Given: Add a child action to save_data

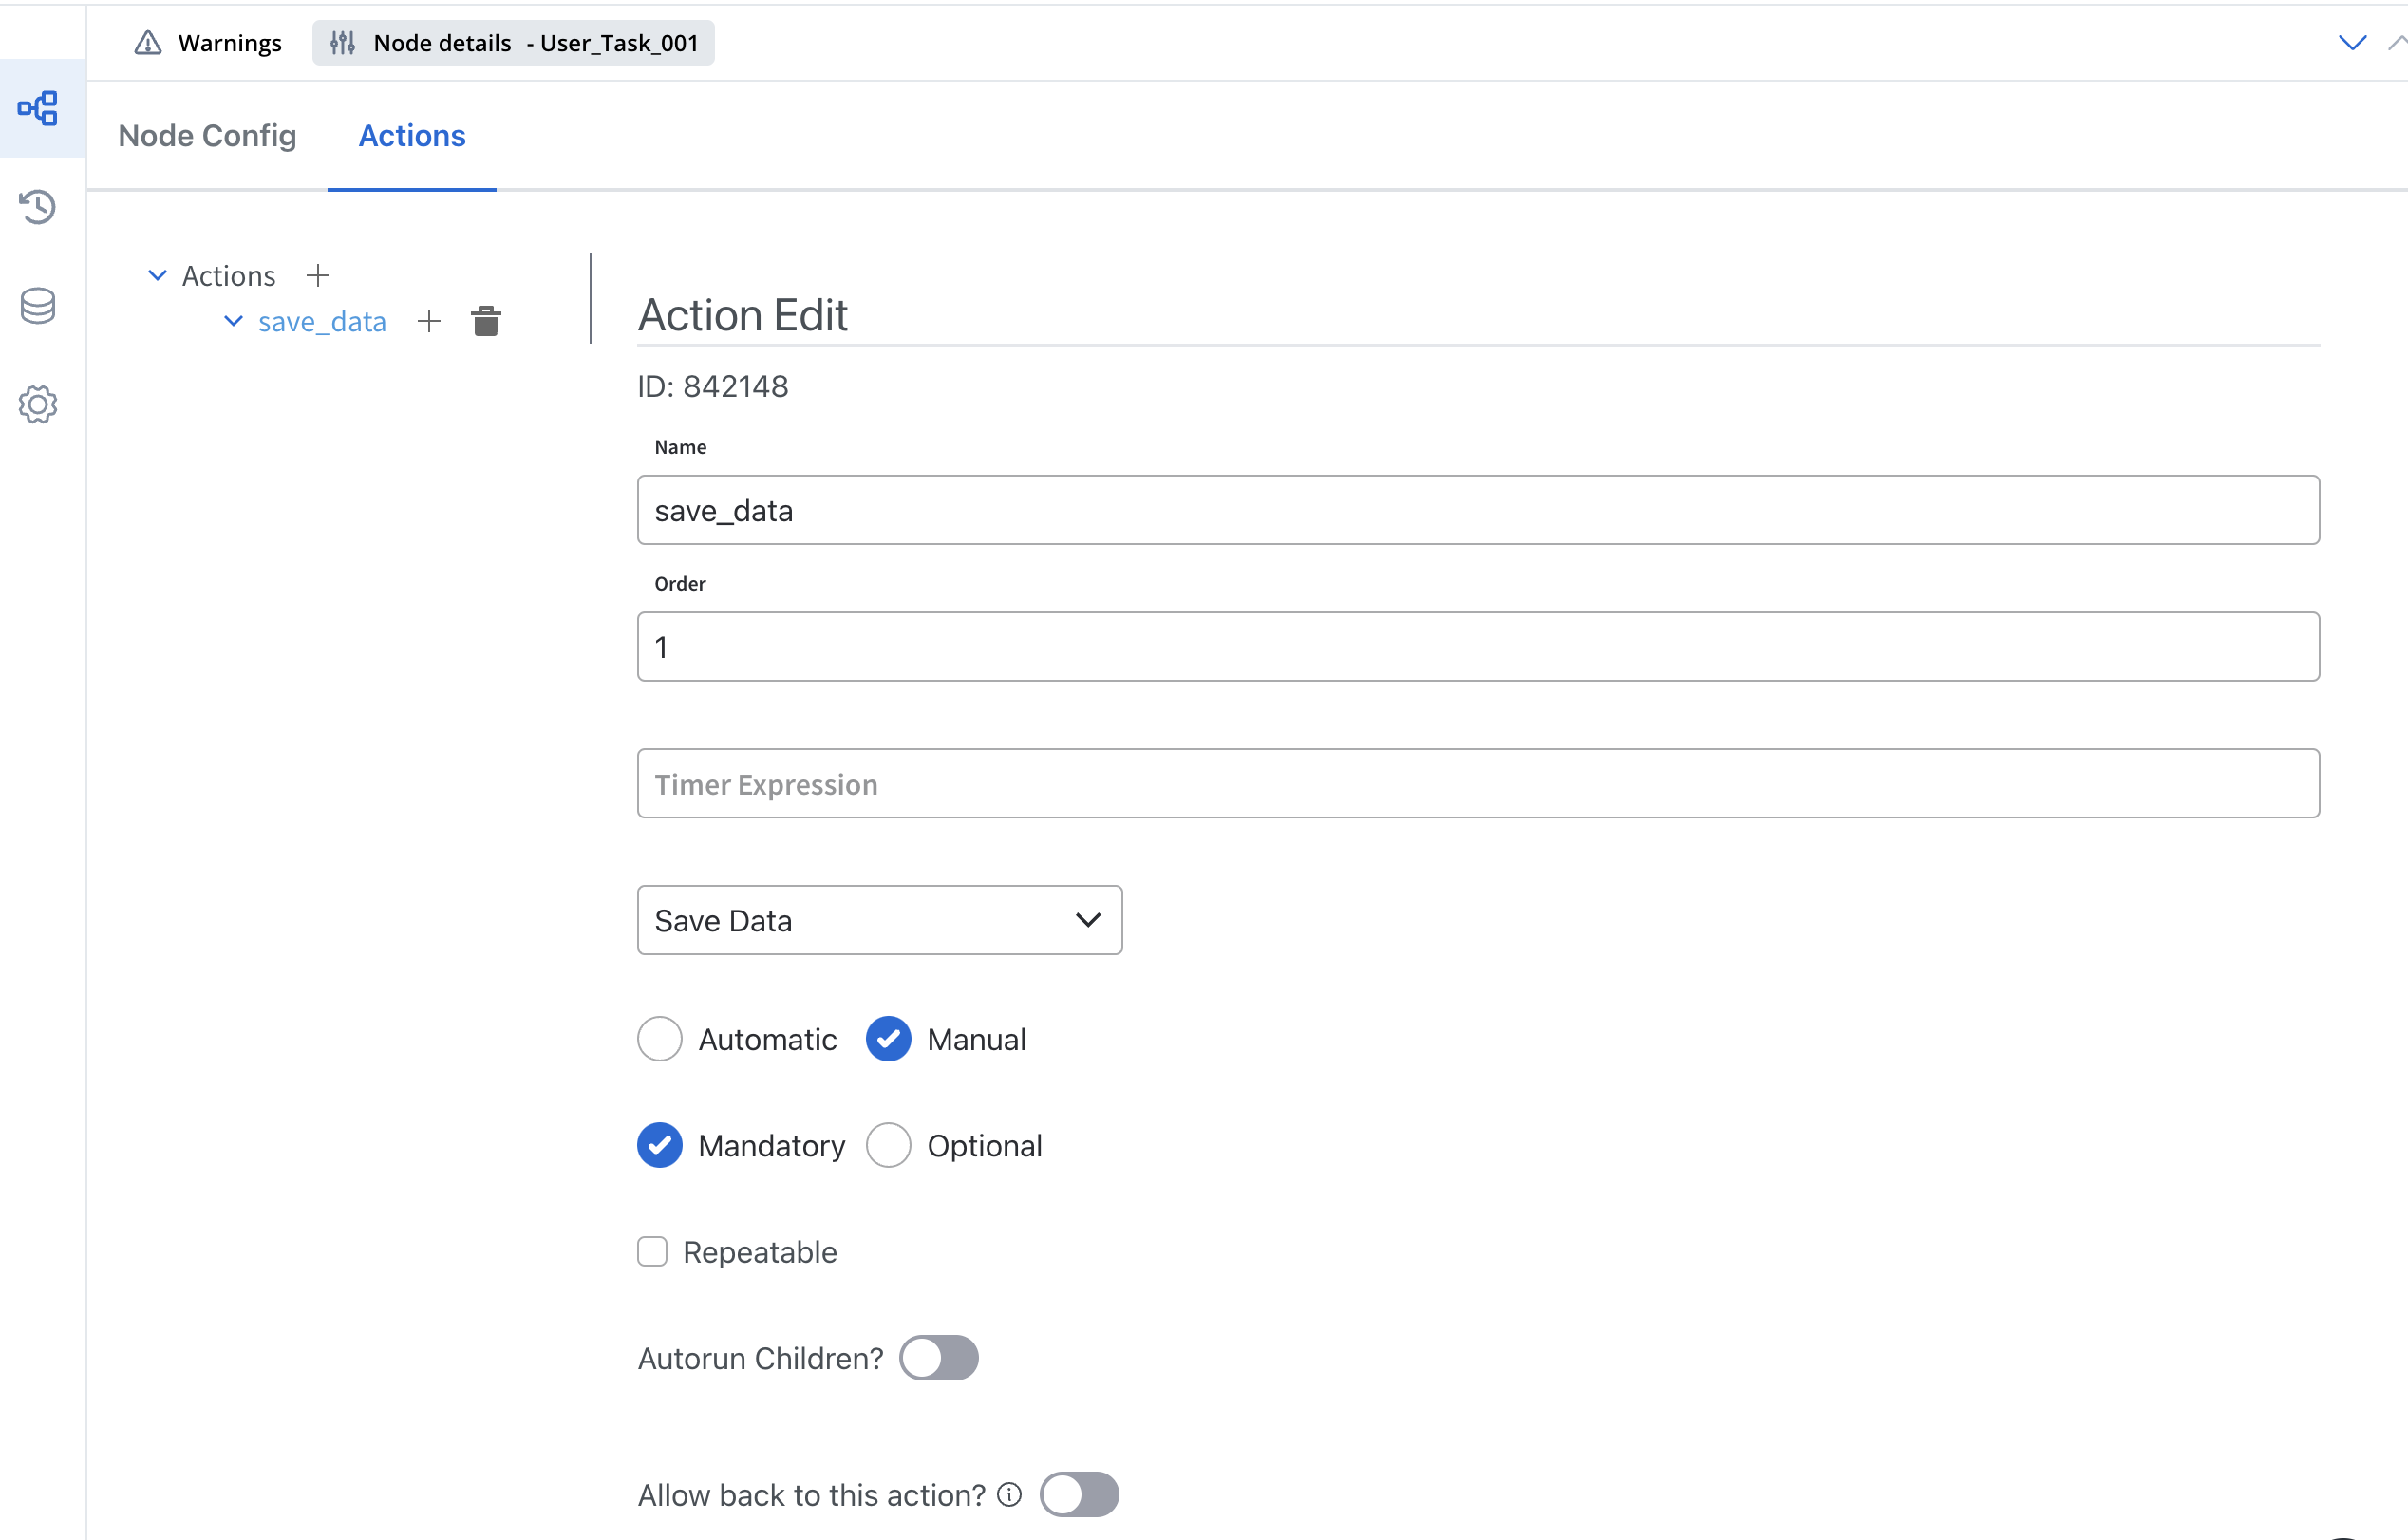Looking at the screenshot, I should point(429,321).
